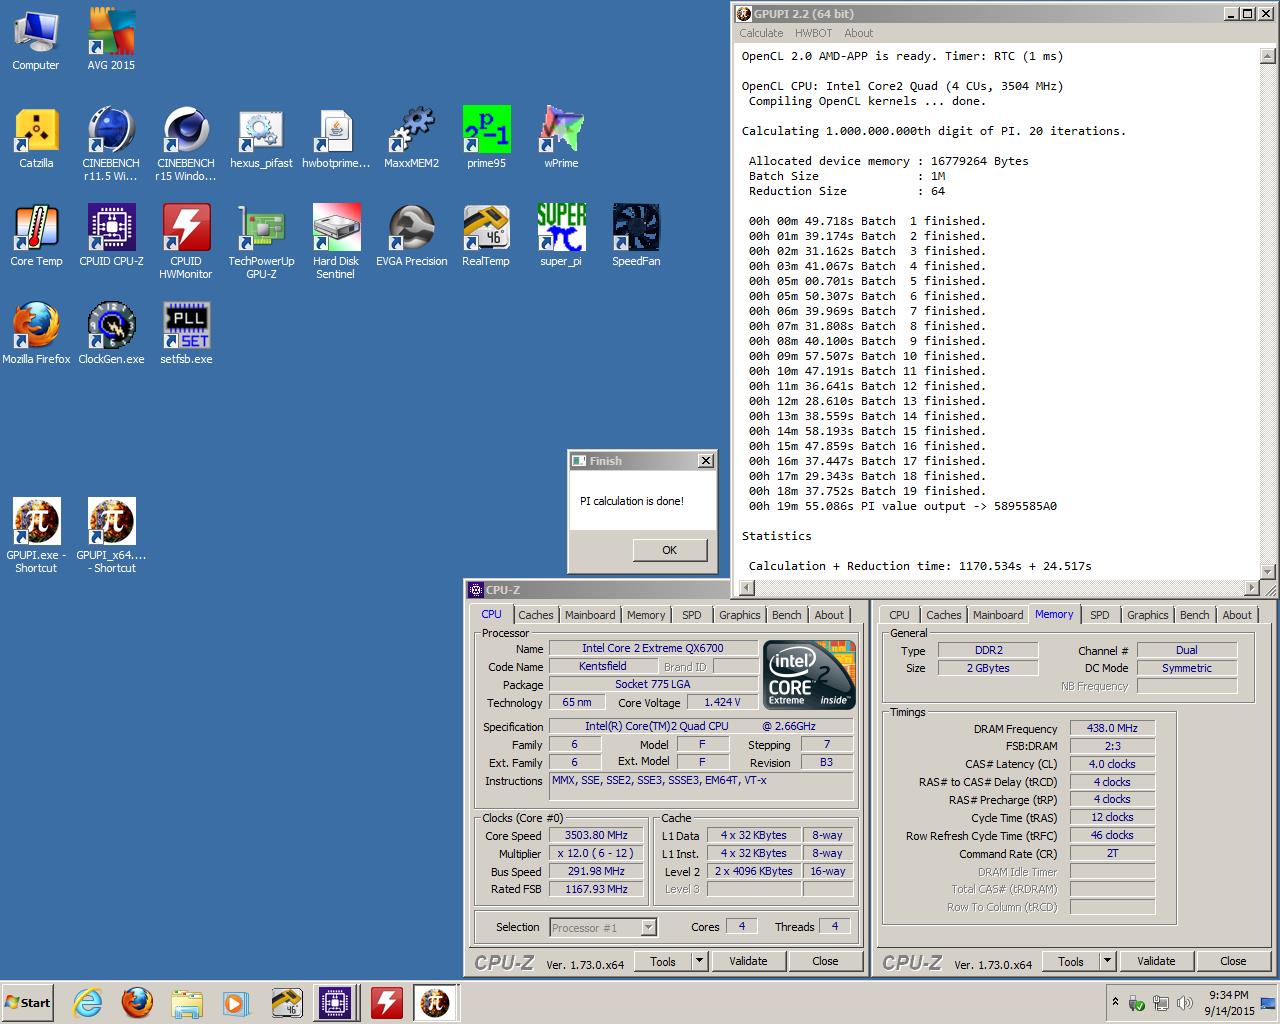
Task: Switch to HWMonitor in the taskbar
Action: [x=386, y=1003]
